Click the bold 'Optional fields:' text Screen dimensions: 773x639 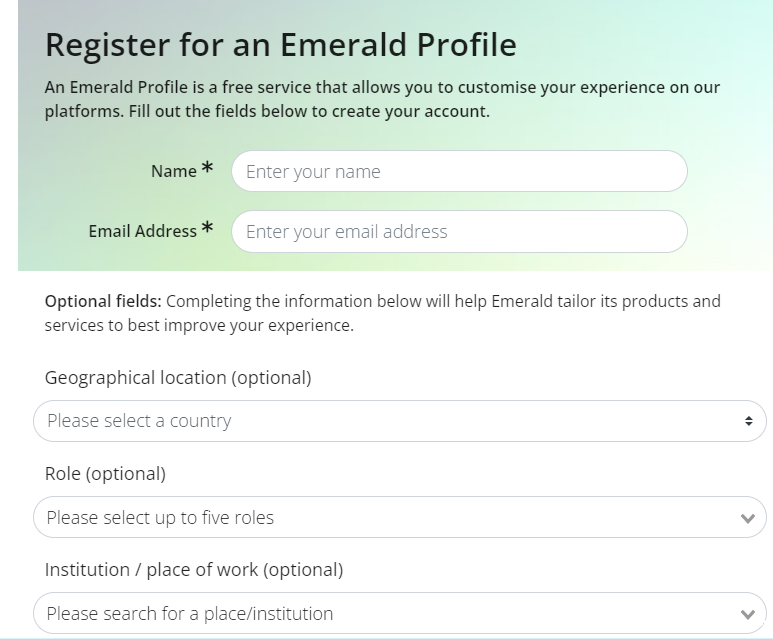pos(102,301)
